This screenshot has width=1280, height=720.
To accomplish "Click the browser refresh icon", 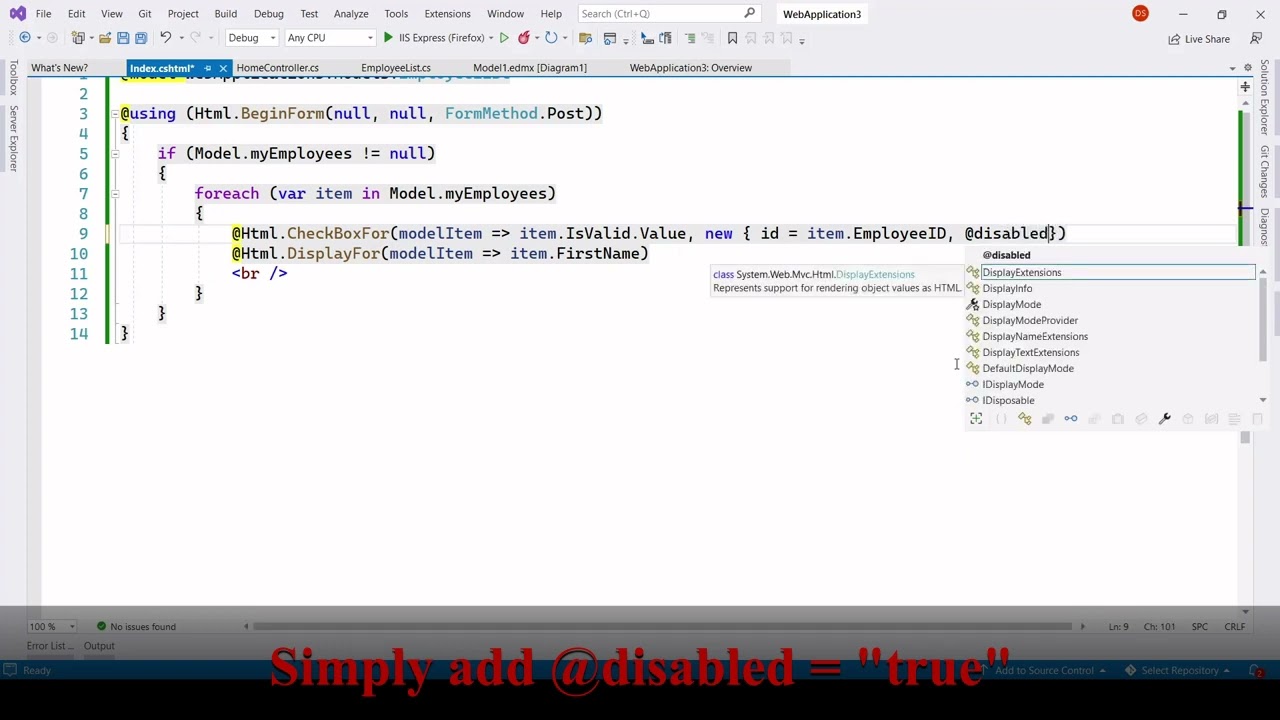I will [x=551, y=38].
